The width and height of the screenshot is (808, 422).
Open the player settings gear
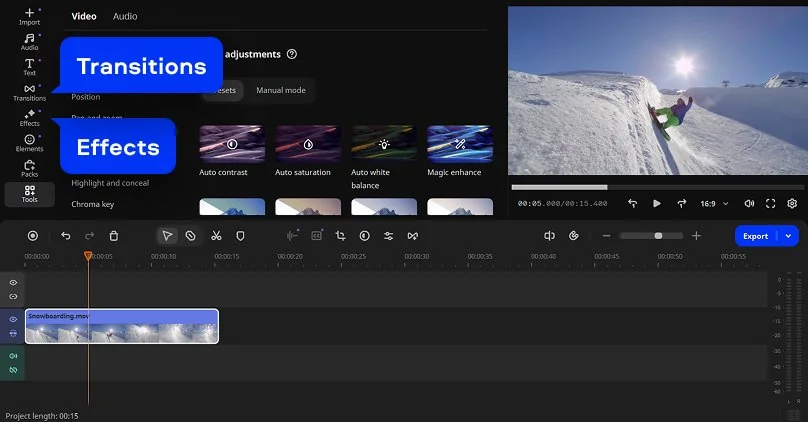tap(792, 203)
